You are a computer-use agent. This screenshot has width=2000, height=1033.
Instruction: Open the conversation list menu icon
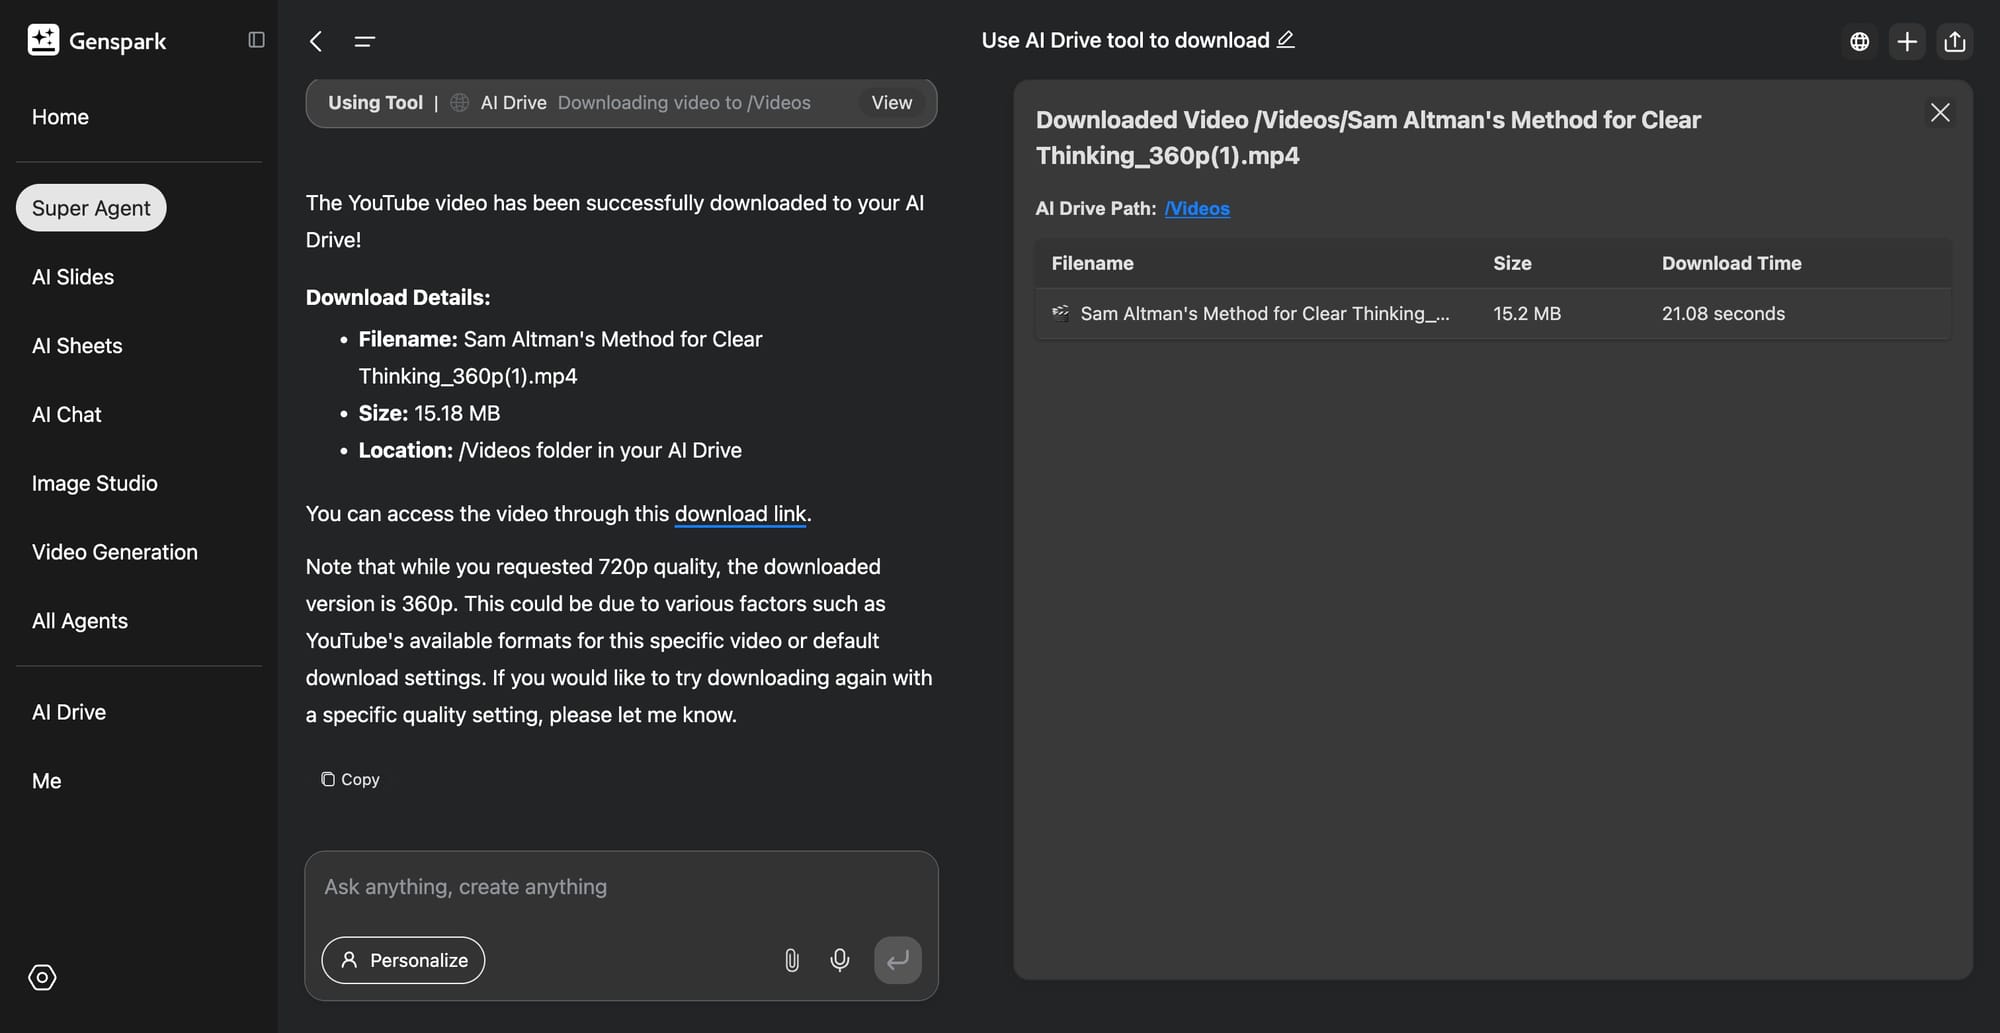[x=364, y=41]
